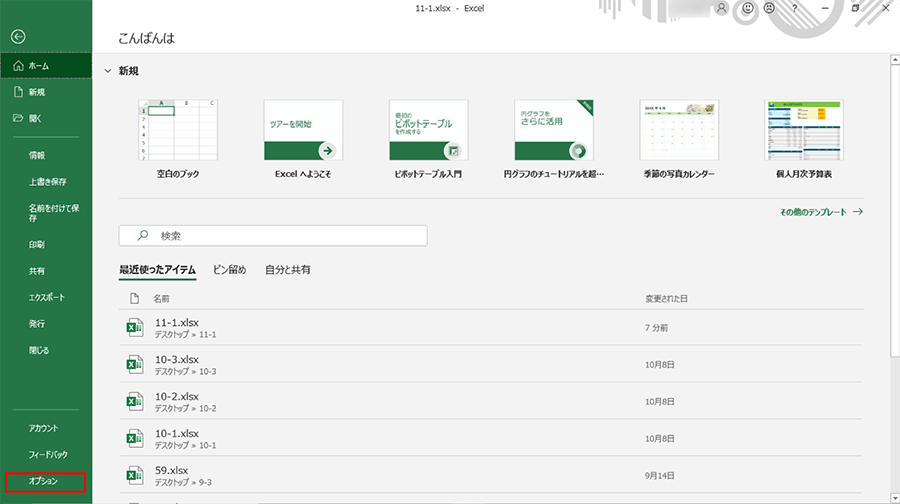Open recent file 10-2.xlsx

(x=491, y=401)
